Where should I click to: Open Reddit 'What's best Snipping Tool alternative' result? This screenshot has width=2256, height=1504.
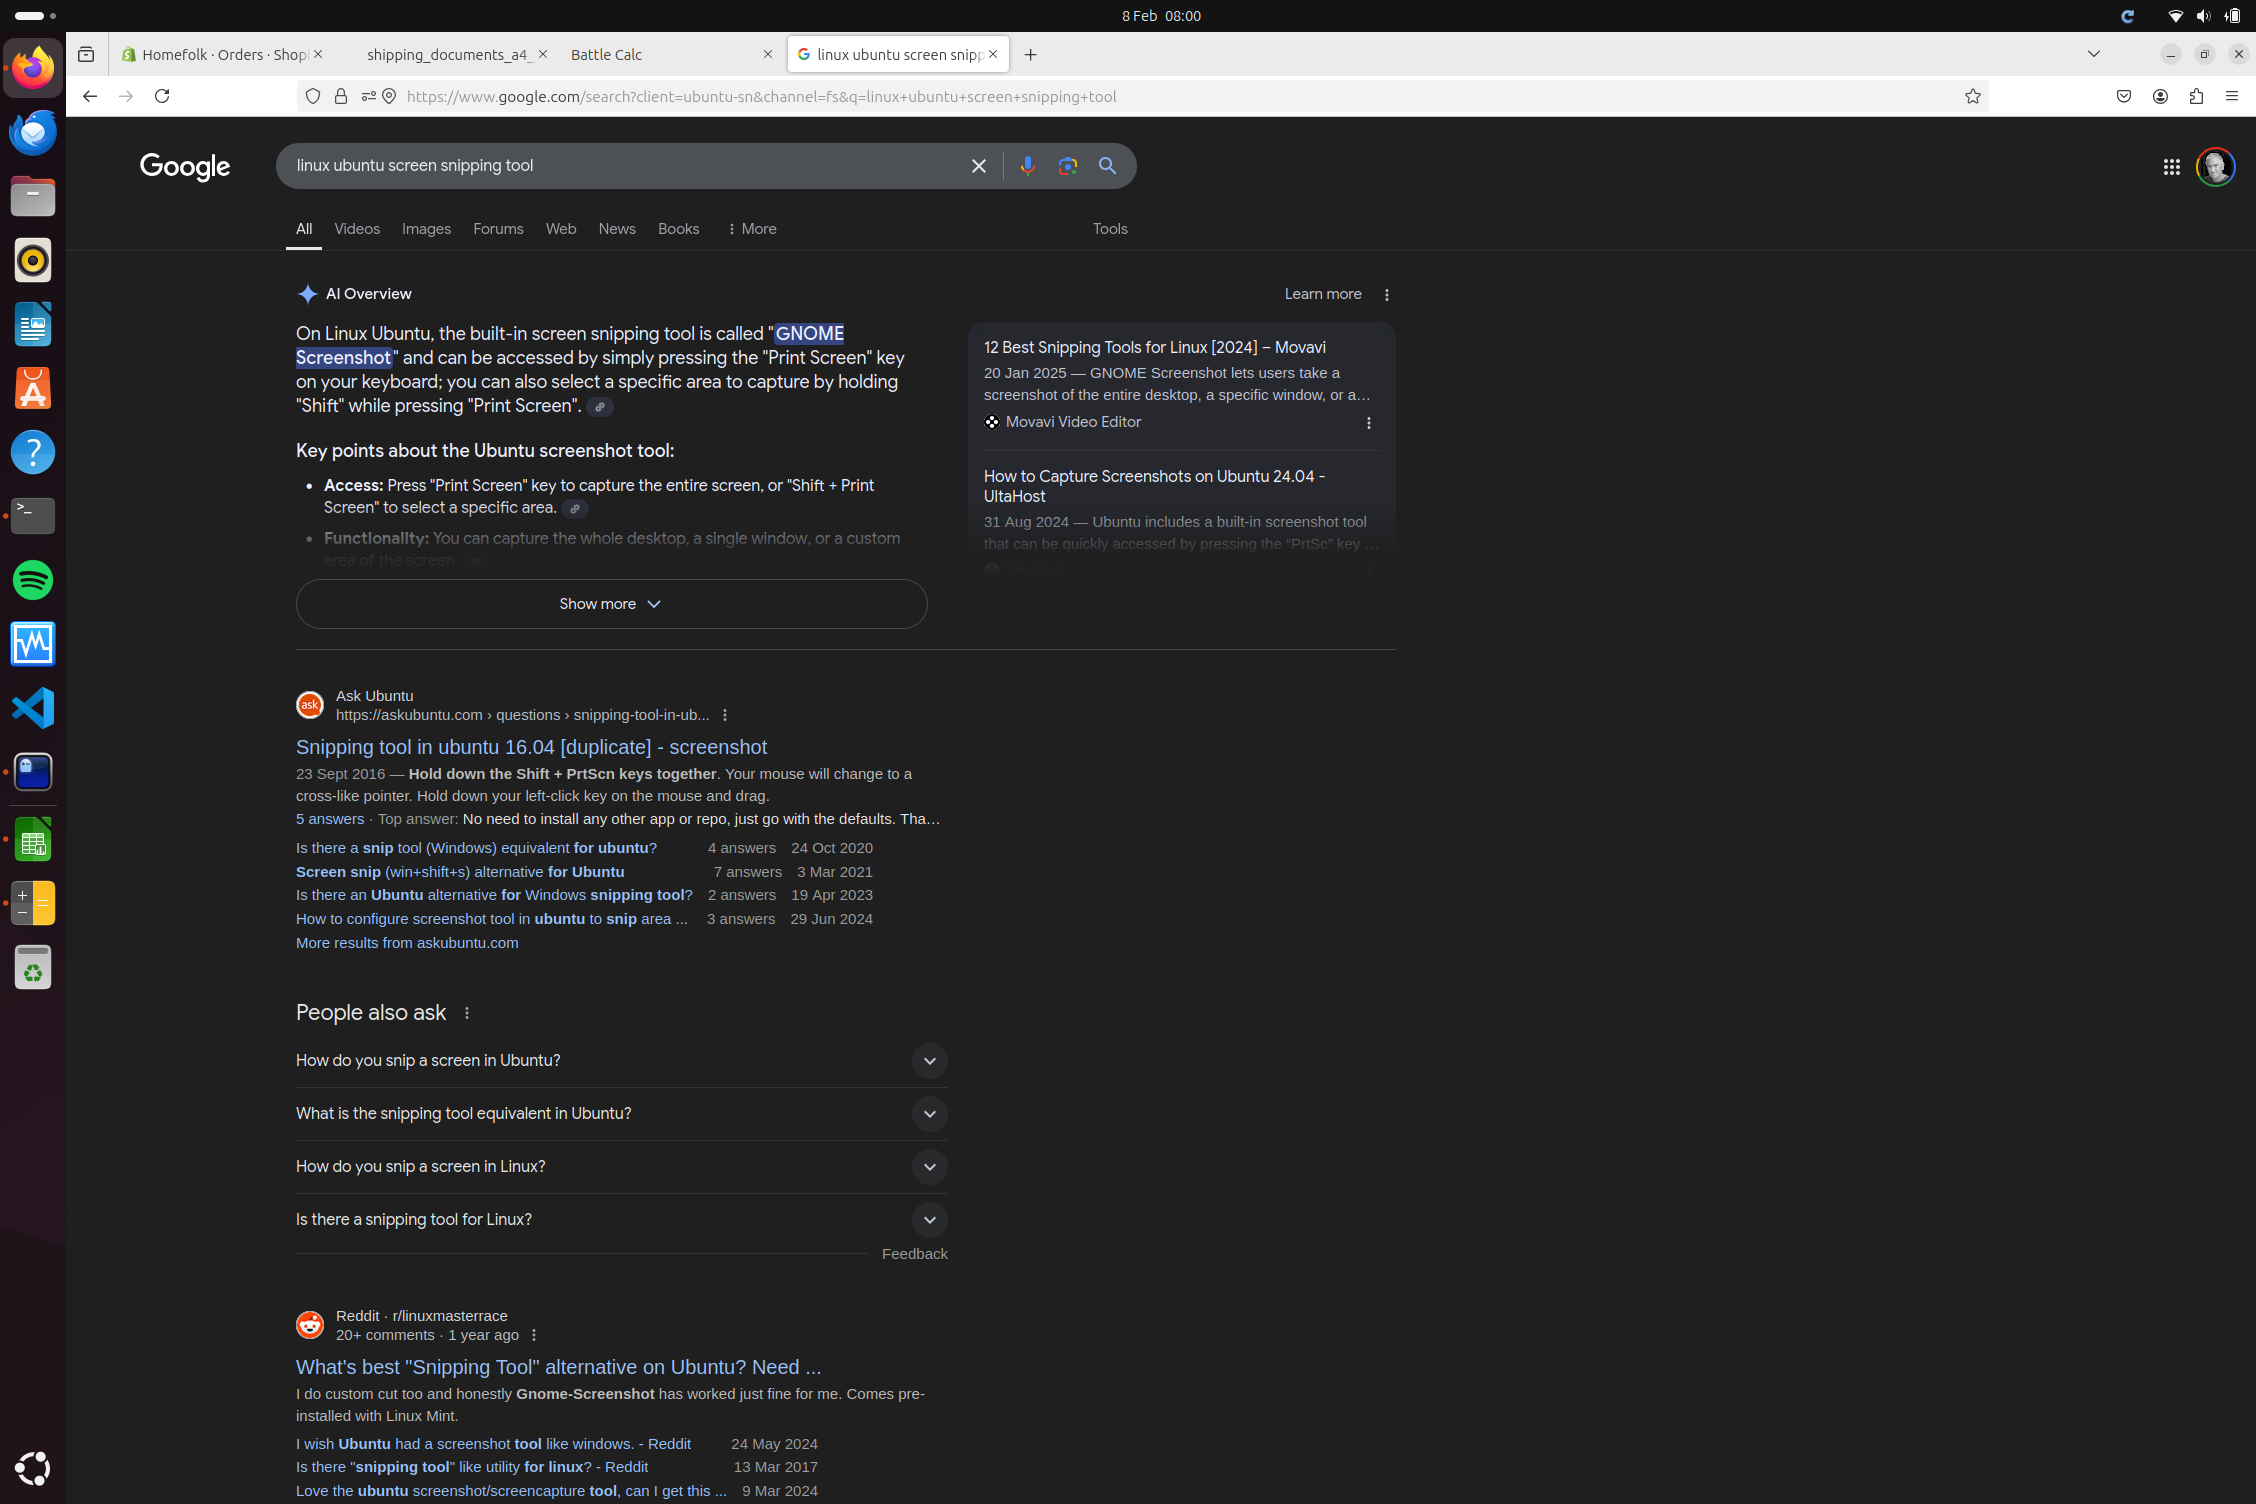pyautogui.click(x=558, y=1367)
